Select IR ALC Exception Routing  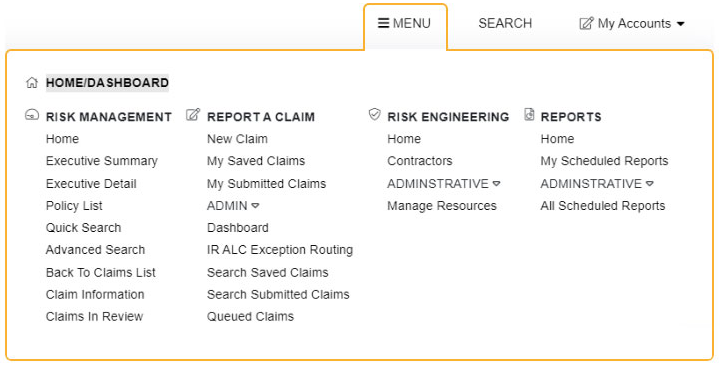point(280,250)
